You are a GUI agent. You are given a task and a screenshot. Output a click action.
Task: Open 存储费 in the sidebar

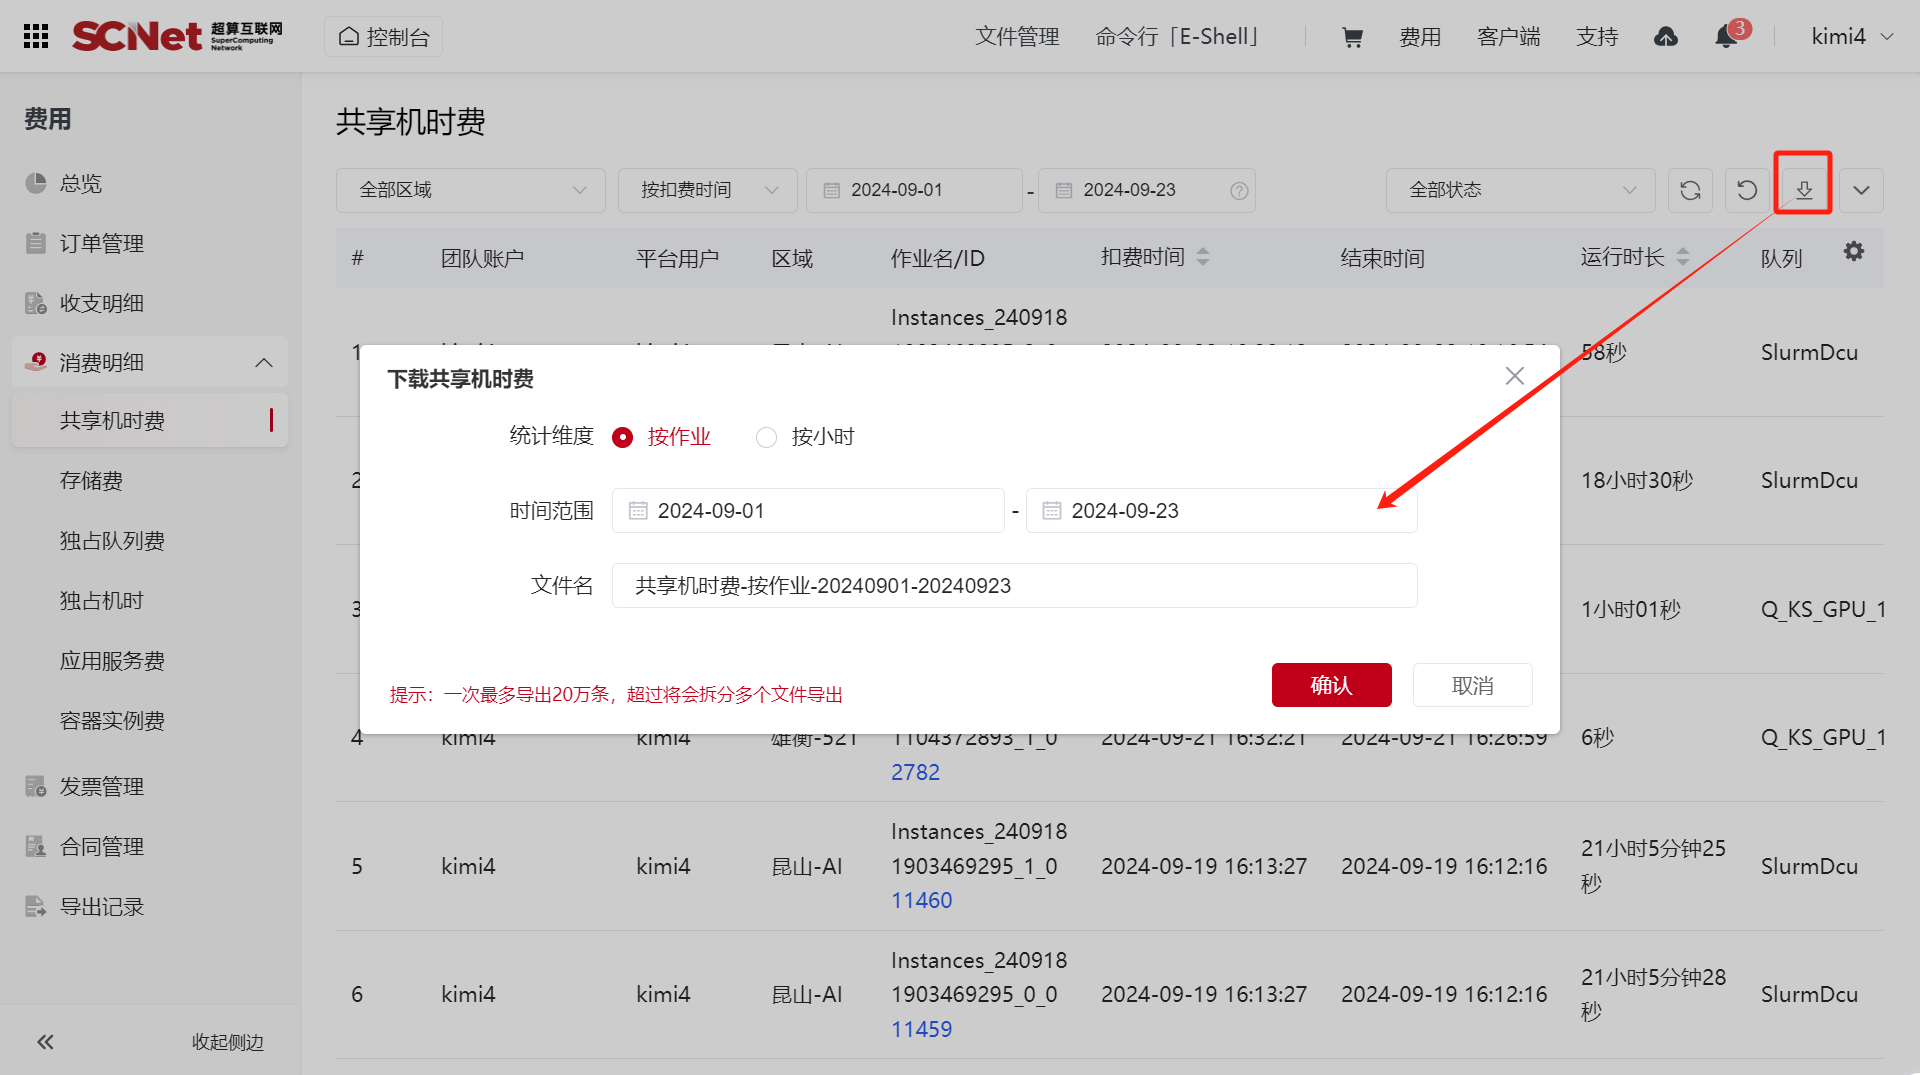coord(91,481)
